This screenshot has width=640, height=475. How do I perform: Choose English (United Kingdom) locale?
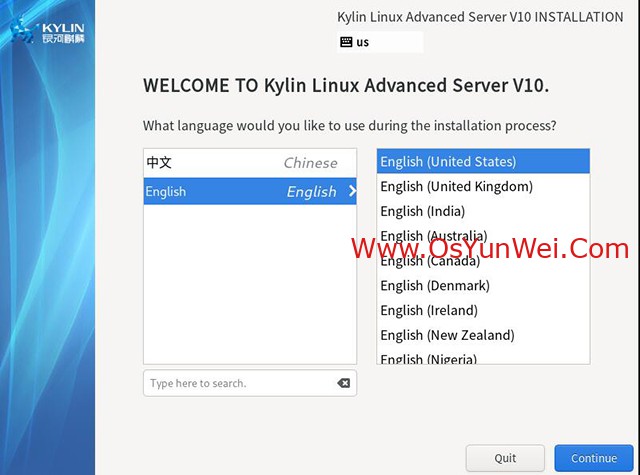[483, 186]
